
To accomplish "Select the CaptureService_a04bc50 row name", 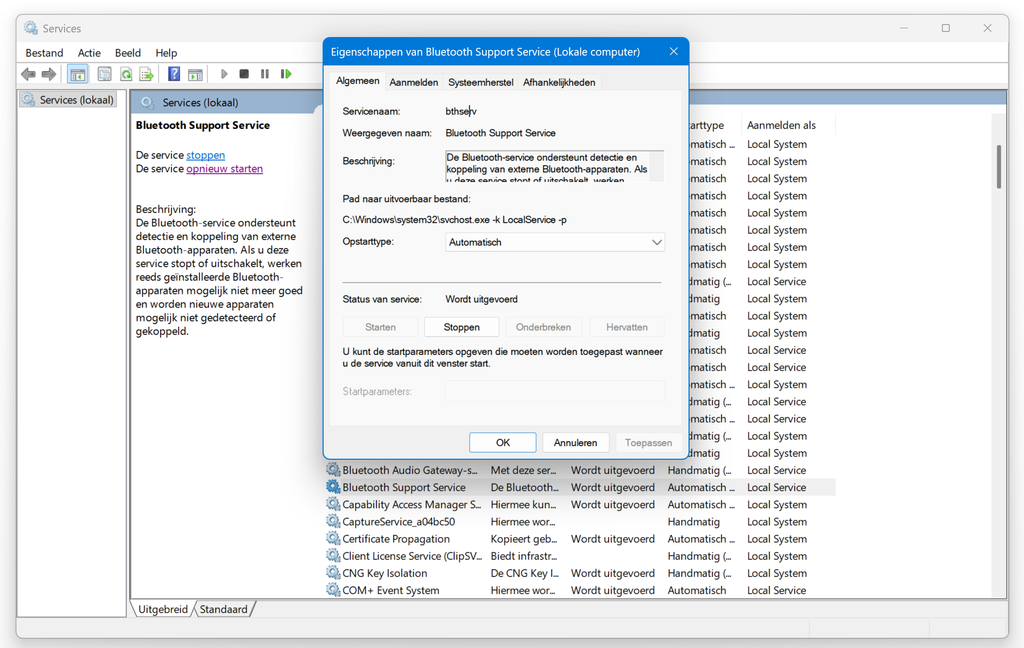I will pyautogui.click(x=398, y=522).
